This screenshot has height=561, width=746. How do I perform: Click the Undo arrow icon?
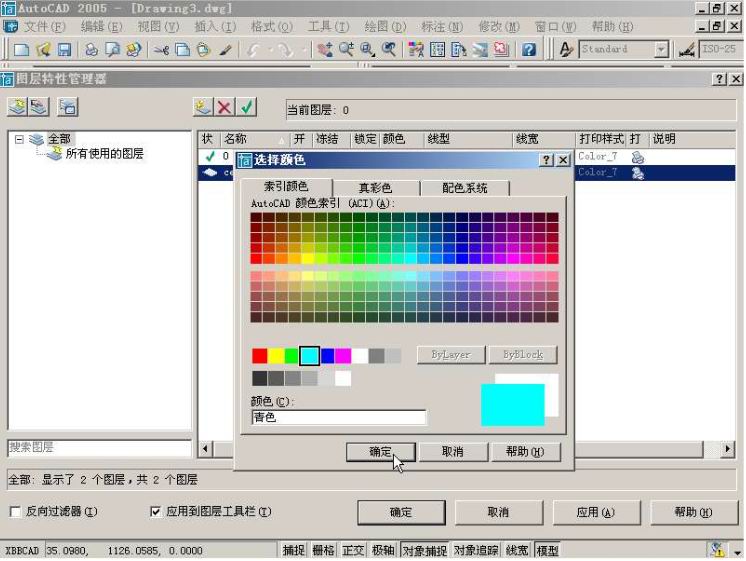254,49
